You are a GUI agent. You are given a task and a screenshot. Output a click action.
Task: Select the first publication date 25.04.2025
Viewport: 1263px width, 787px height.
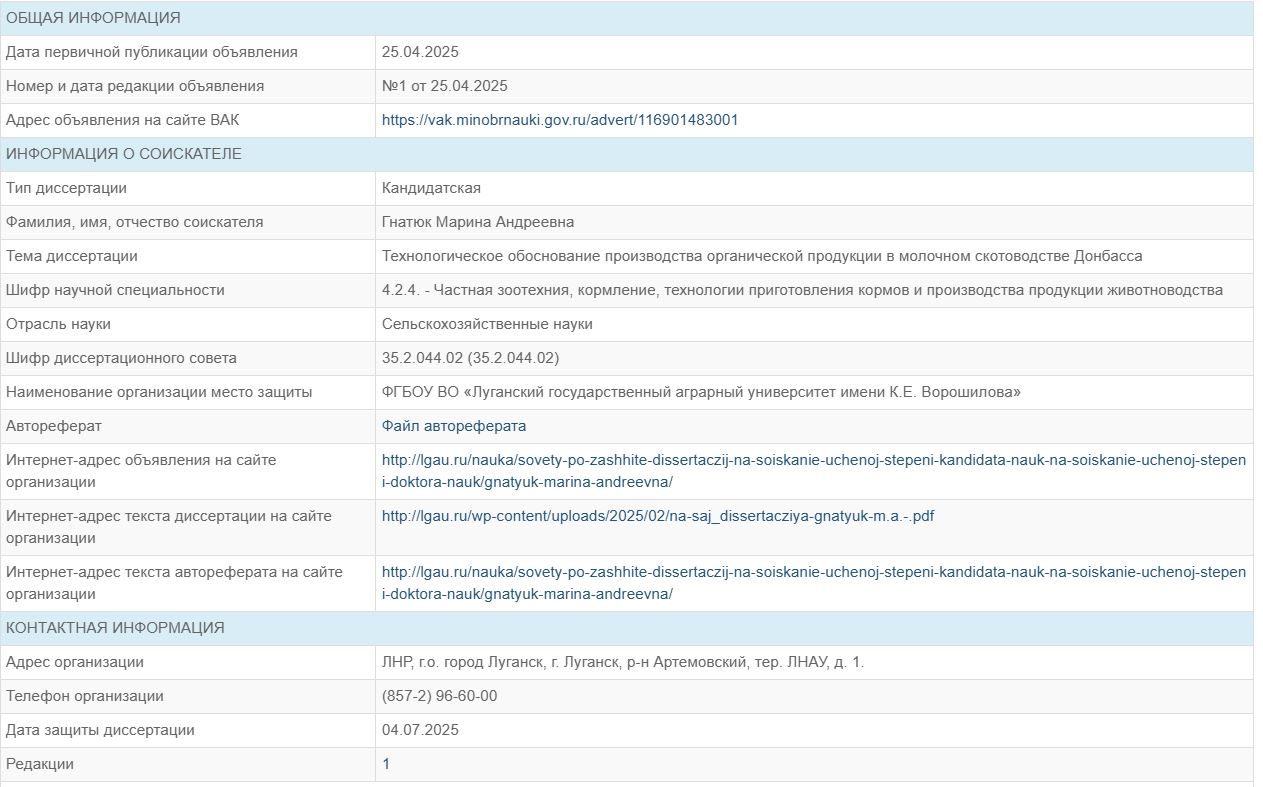click(420, 52)
